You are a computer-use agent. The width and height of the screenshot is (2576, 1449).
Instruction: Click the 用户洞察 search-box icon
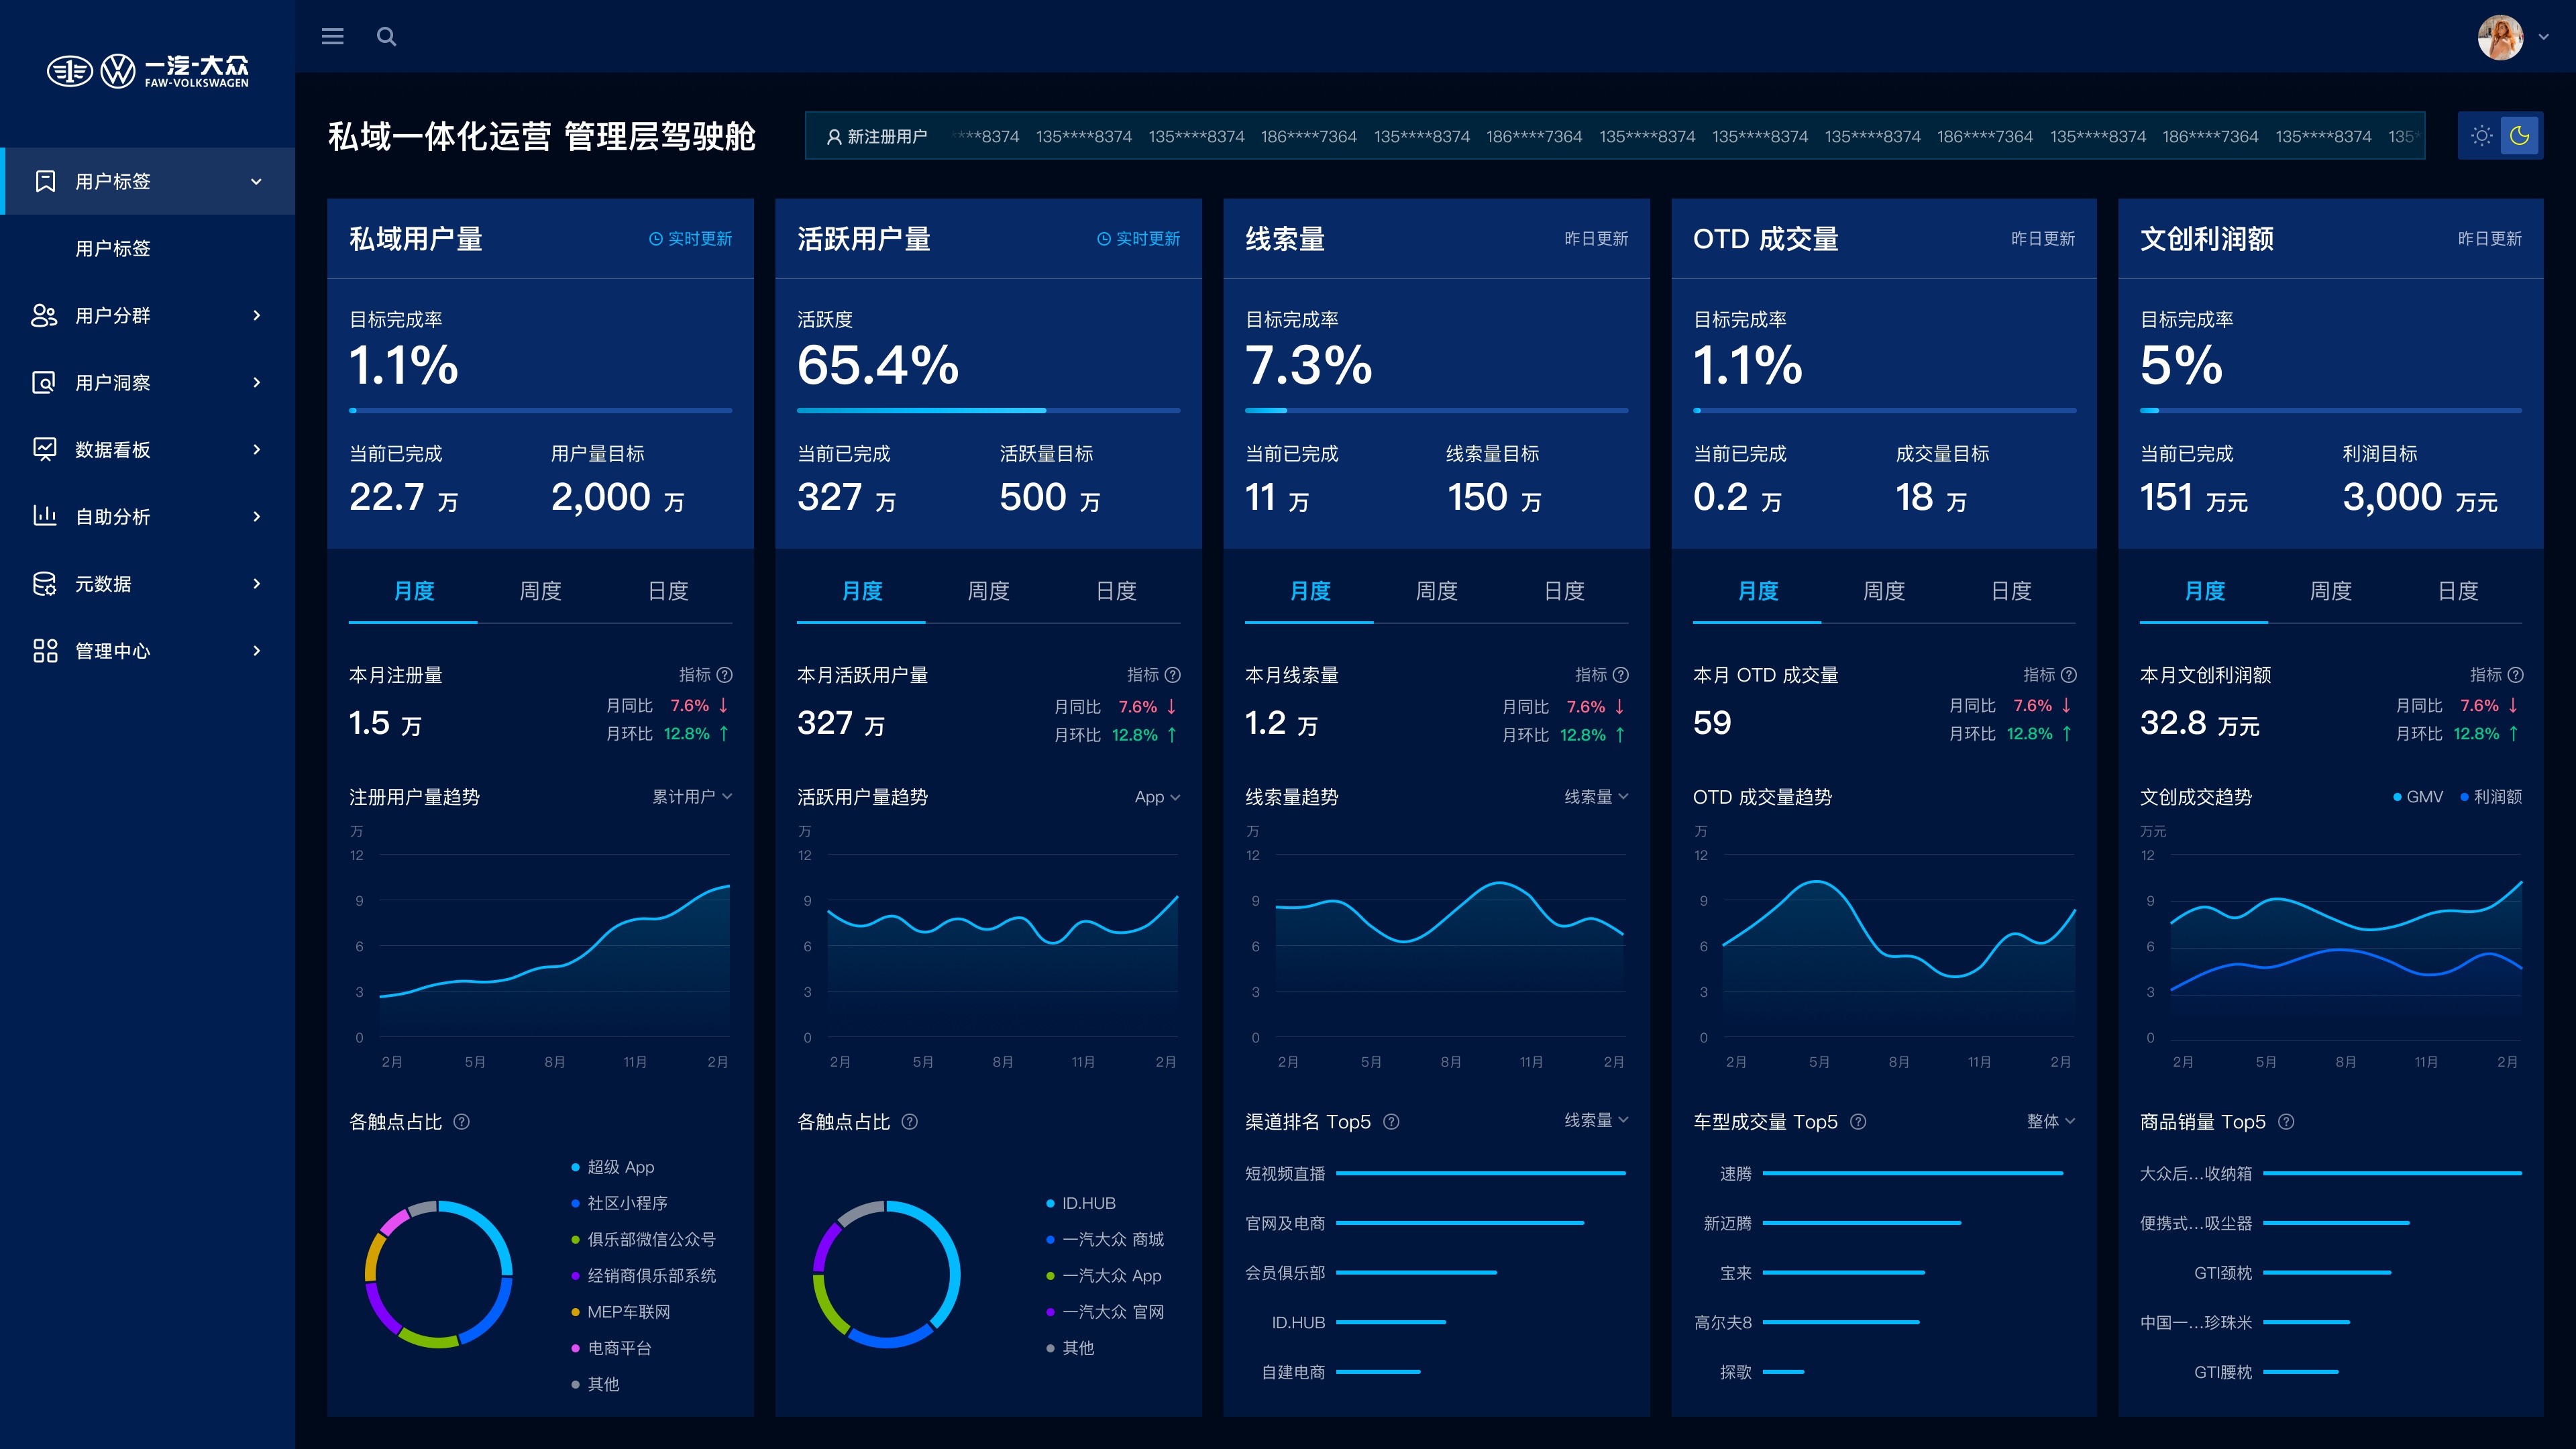45,382
